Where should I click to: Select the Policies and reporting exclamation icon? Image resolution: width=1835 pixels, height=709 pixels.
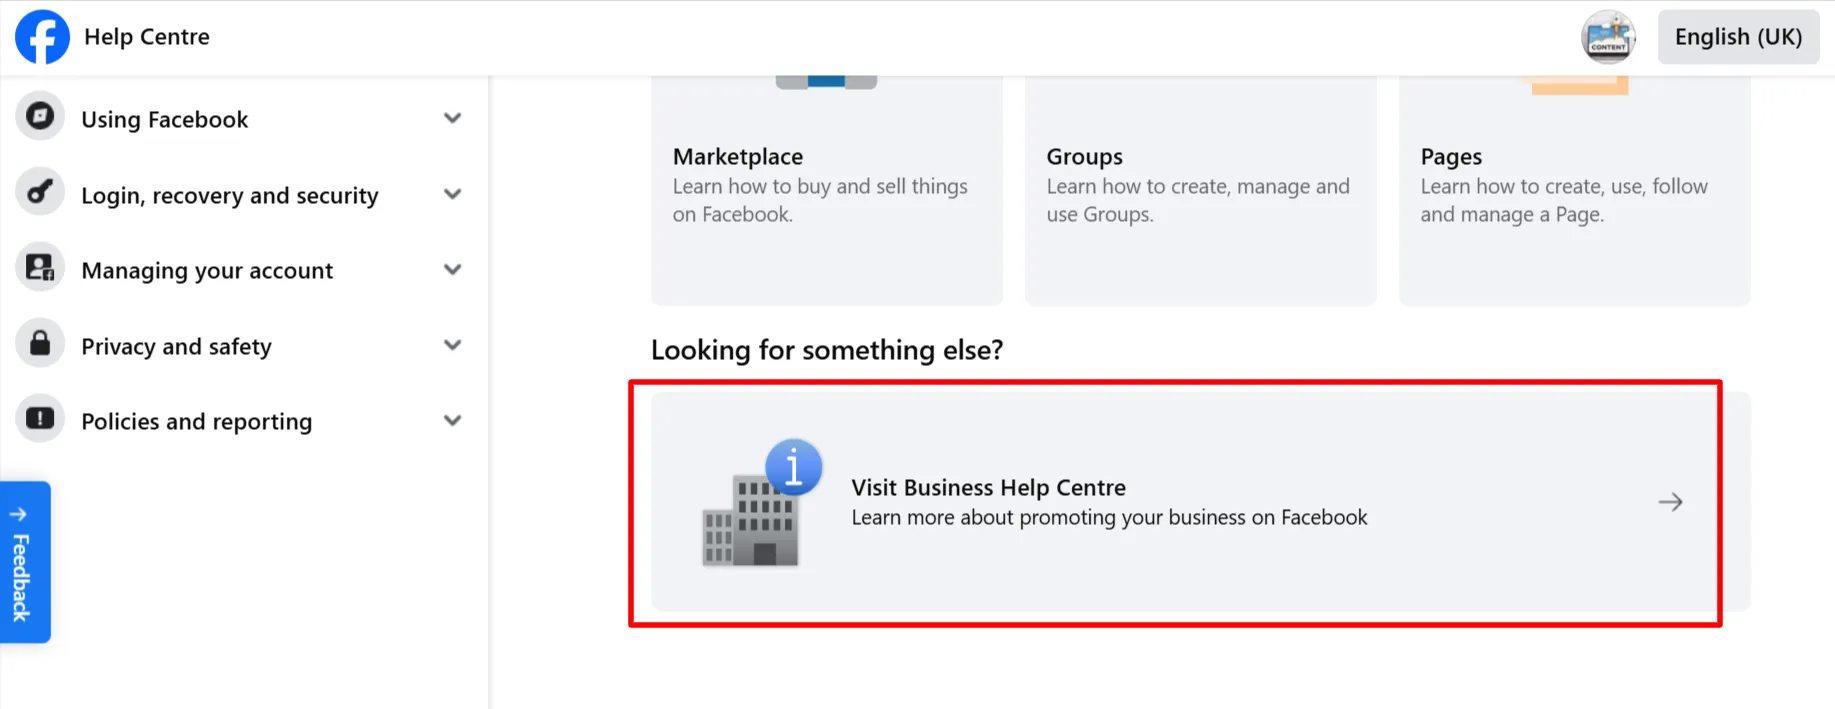click(x=39, y=418)
